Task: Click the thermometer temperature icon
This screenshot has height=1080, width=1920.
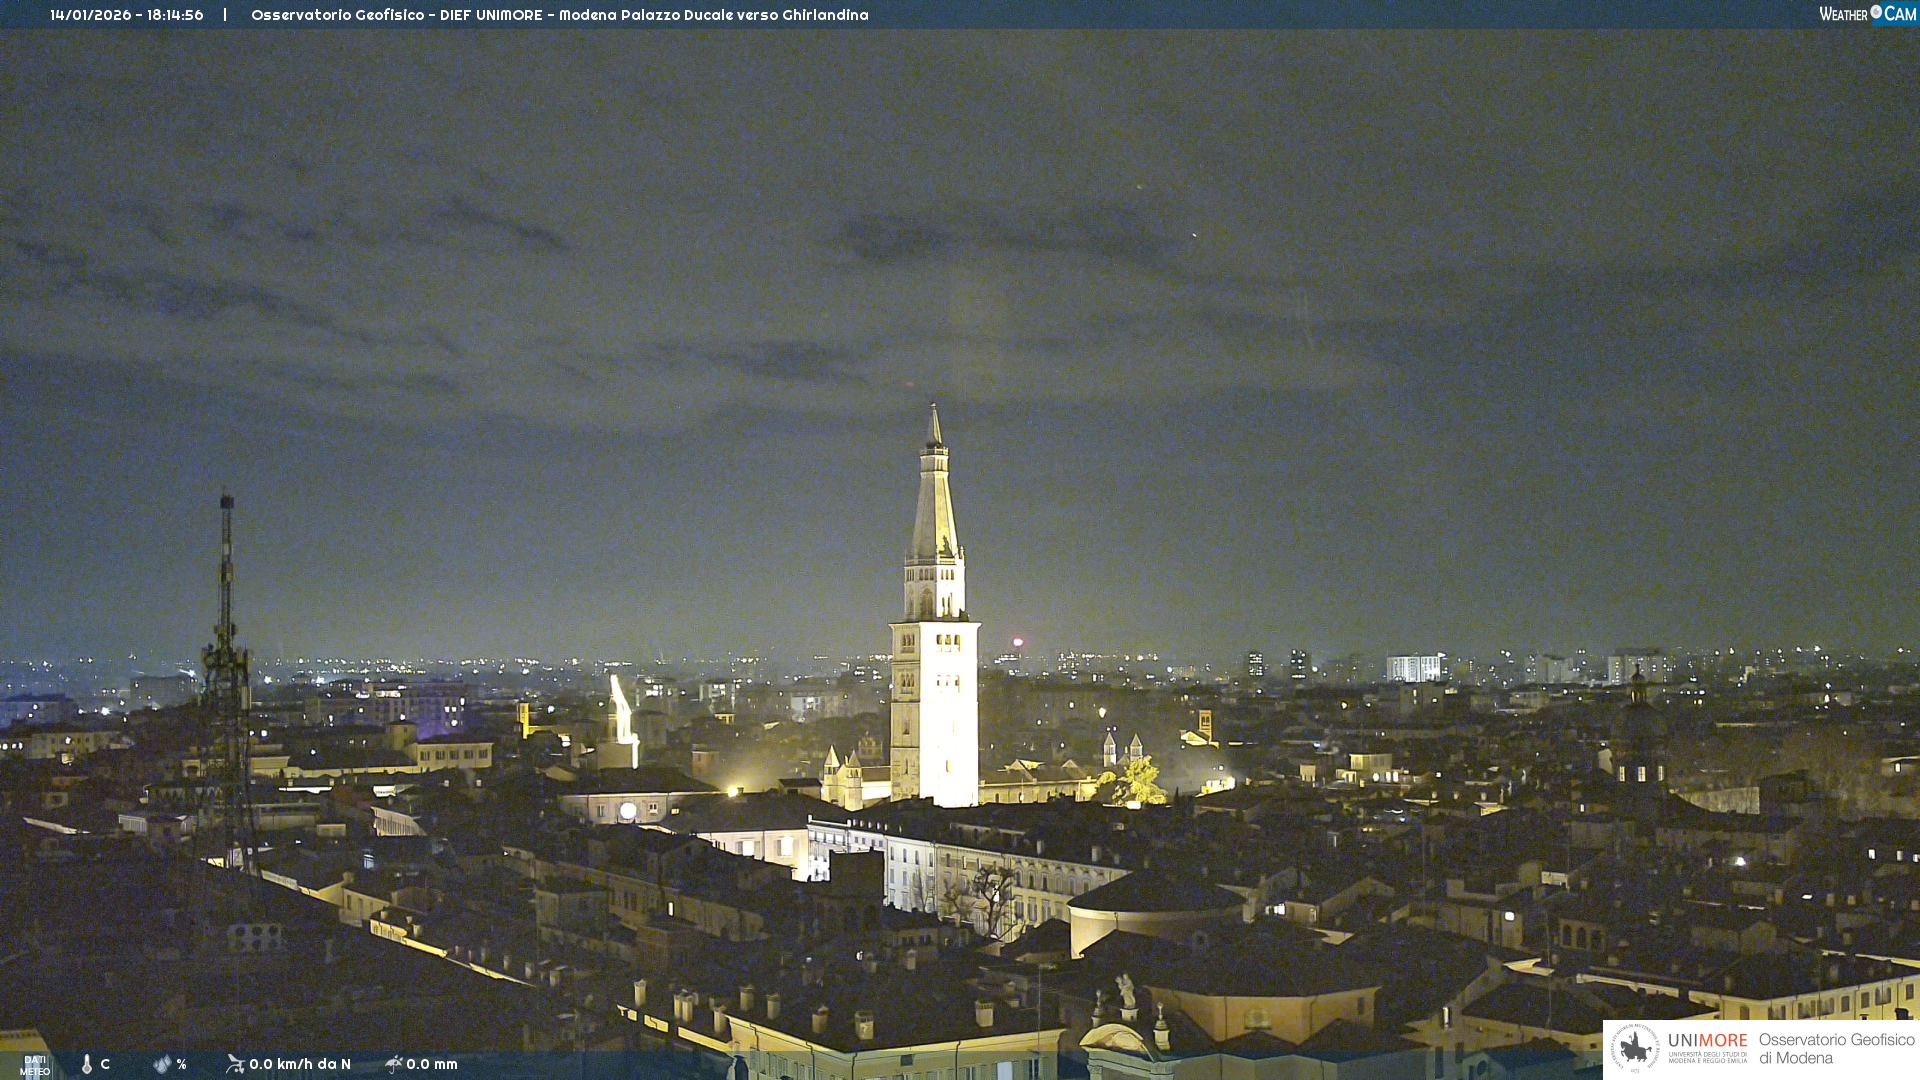Action: tap(87, 1064)
